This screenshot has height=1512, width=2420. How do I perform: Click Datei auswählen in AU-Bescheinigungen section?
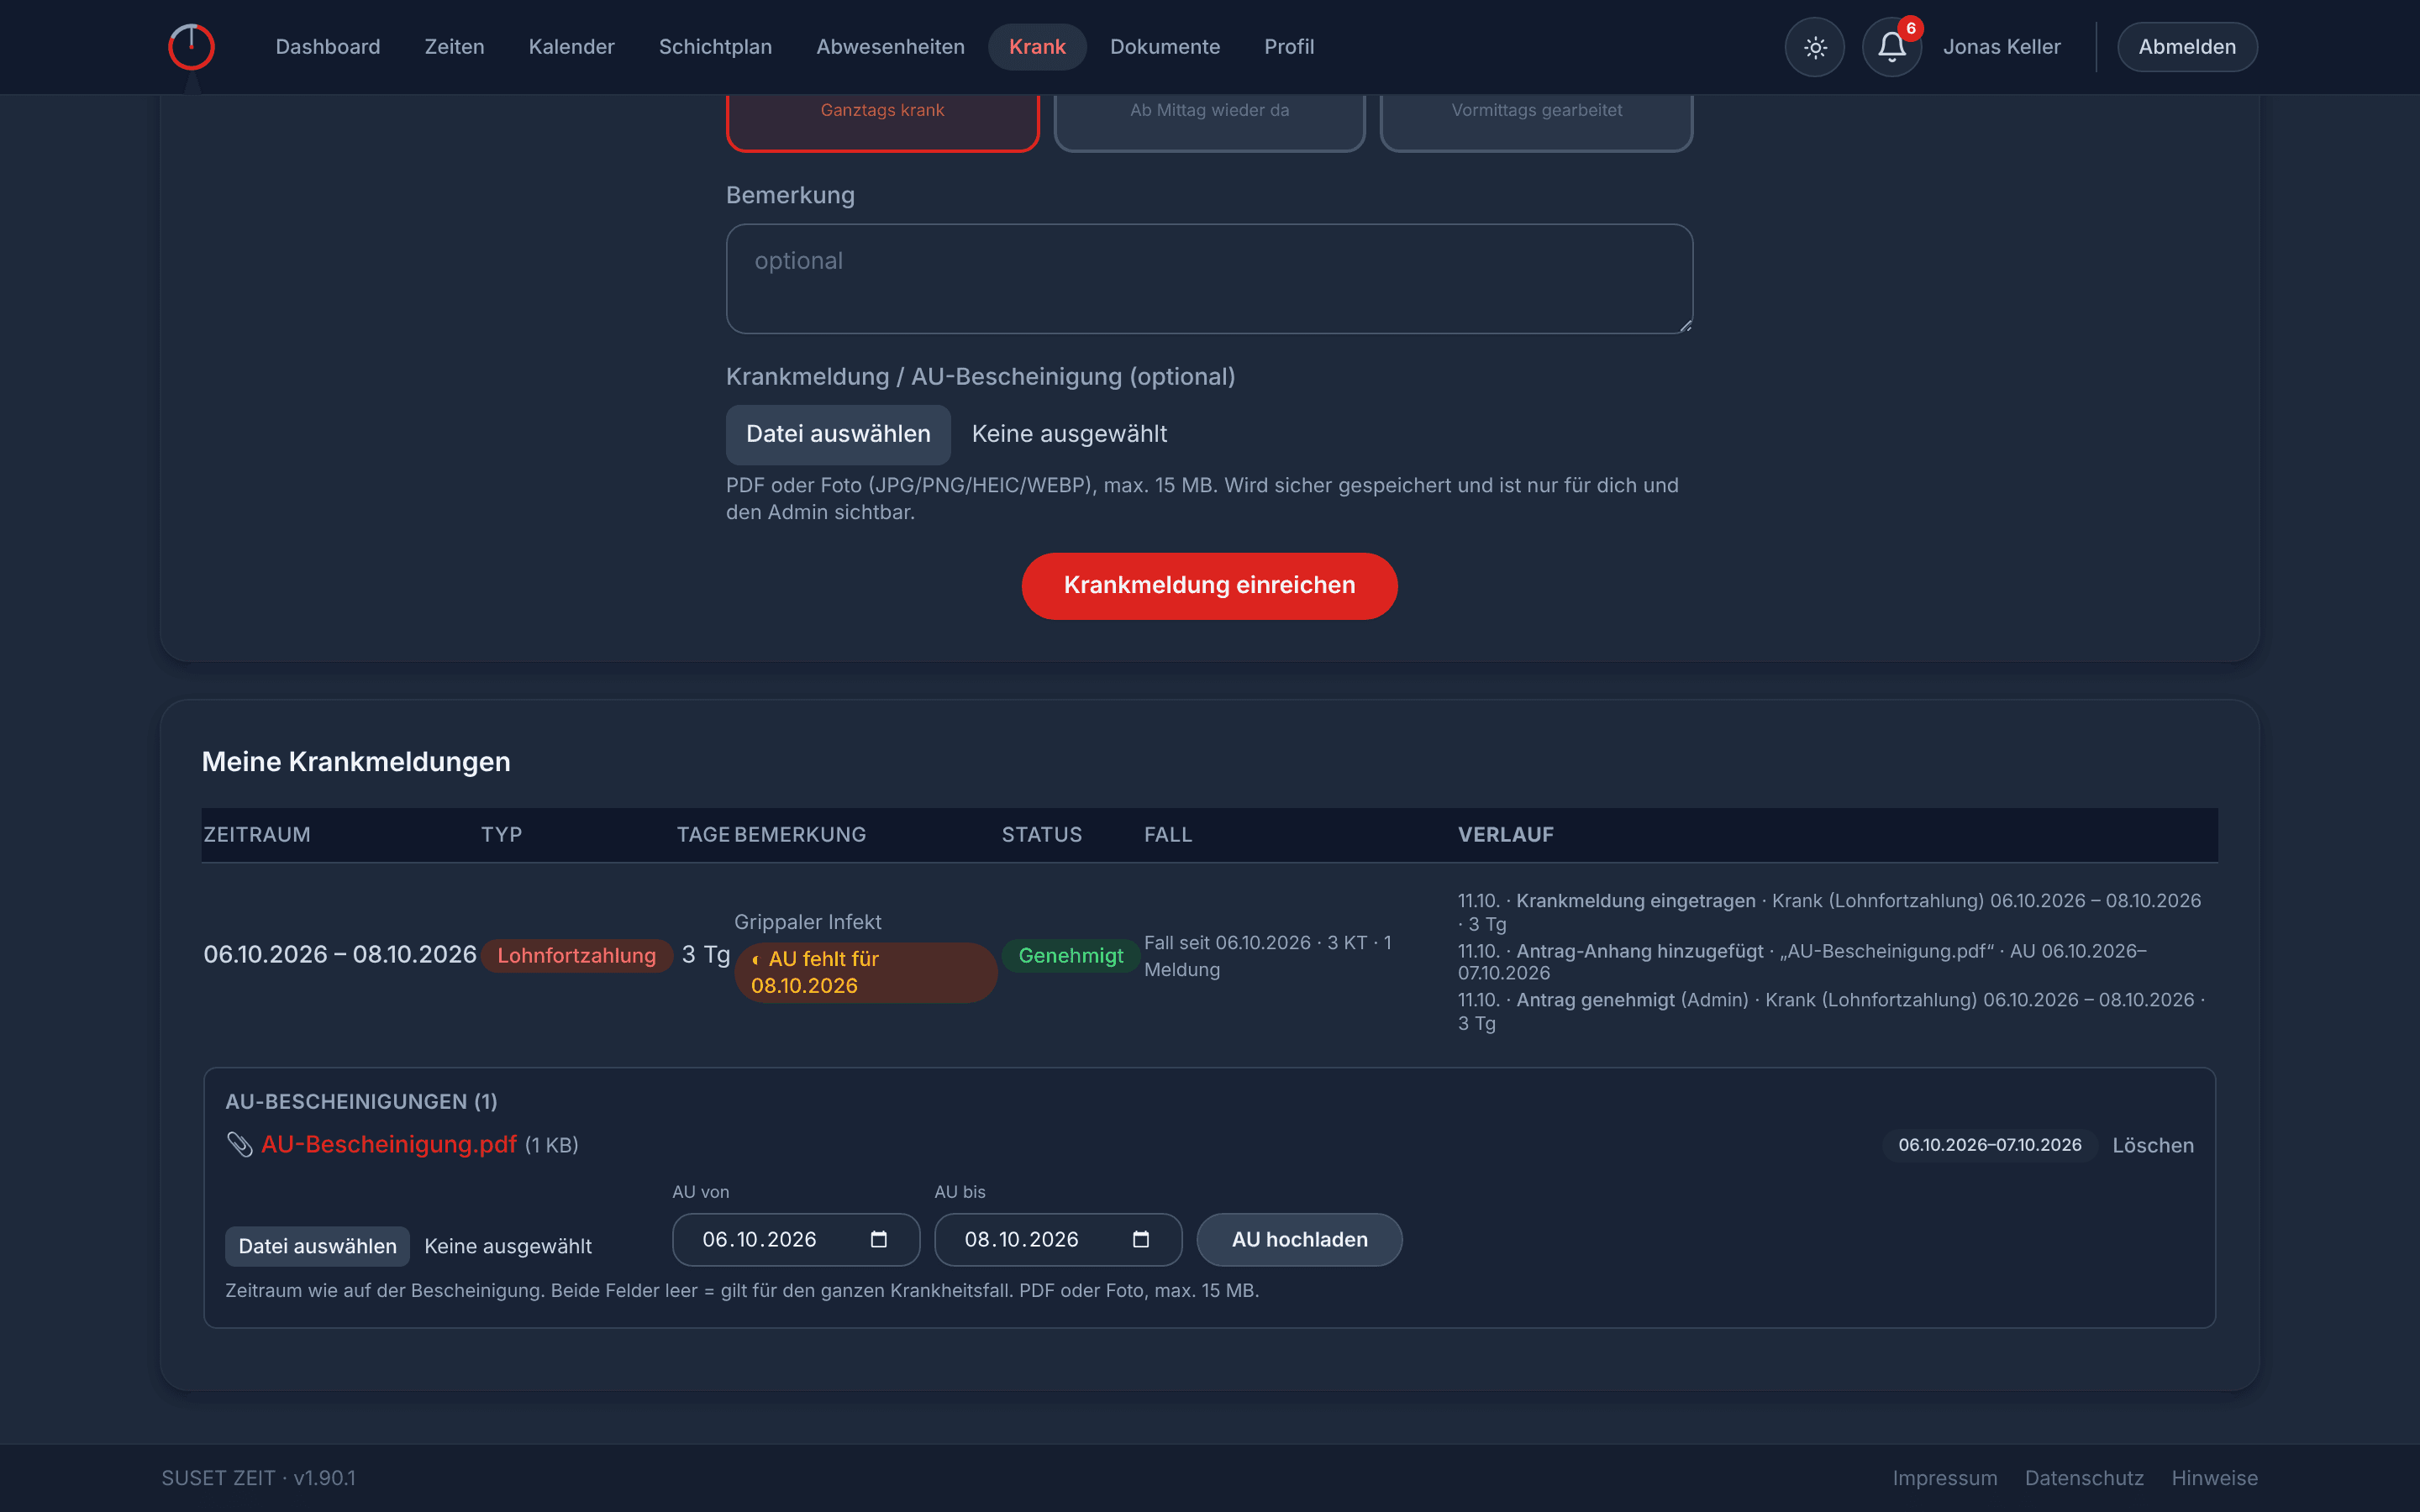pos(317,1246)
